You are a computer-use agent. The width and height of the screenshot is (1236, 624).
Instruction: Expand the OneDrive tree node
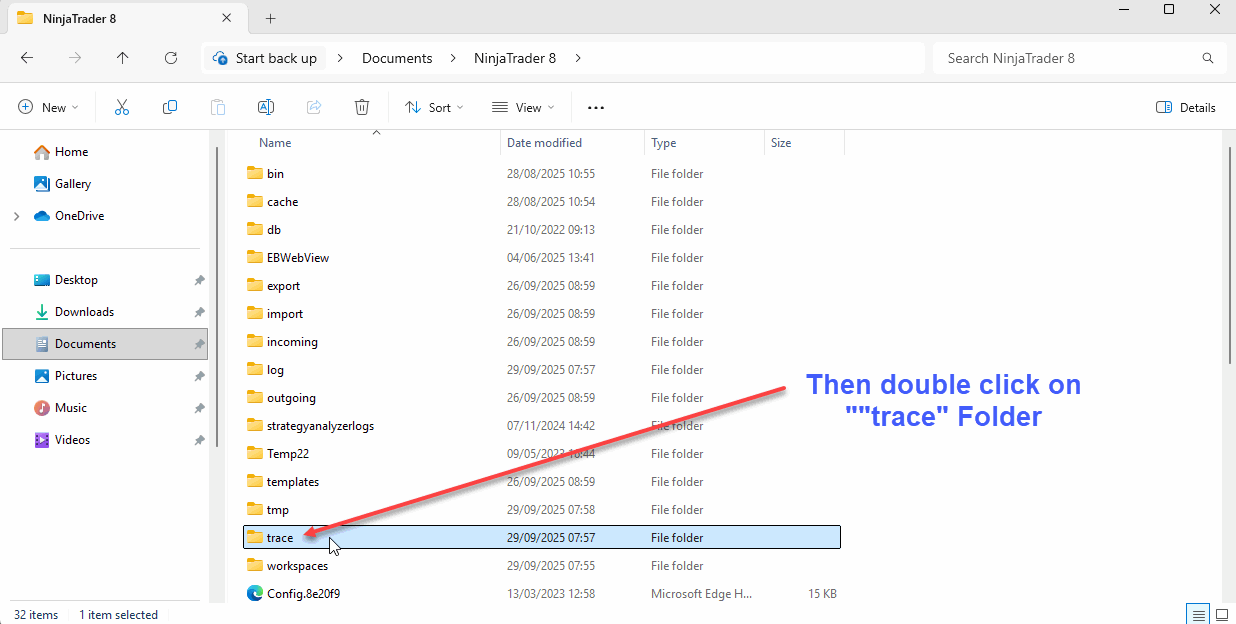point(16,216)
